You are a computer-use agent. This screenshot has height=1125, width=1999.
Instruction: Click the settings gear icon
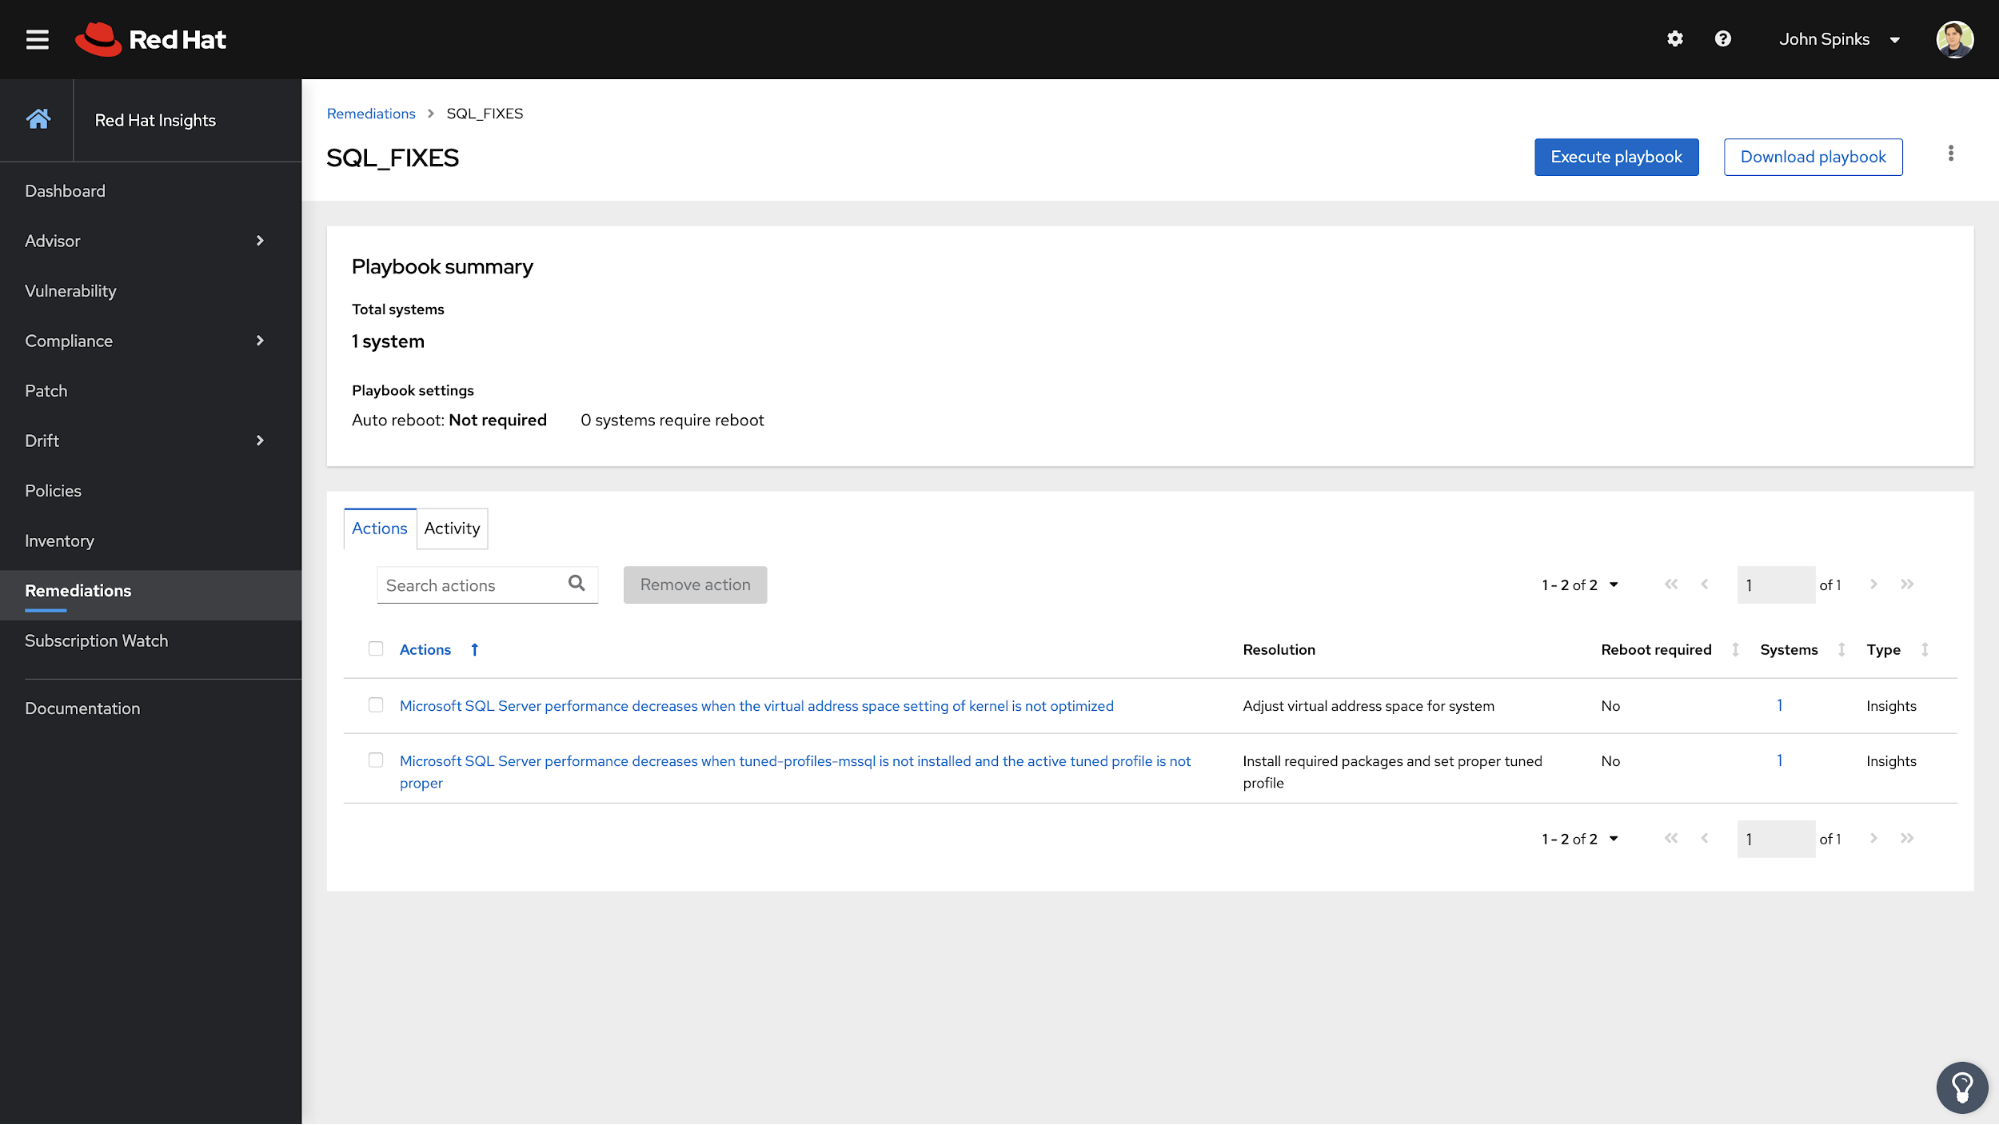click(1675, 38)
